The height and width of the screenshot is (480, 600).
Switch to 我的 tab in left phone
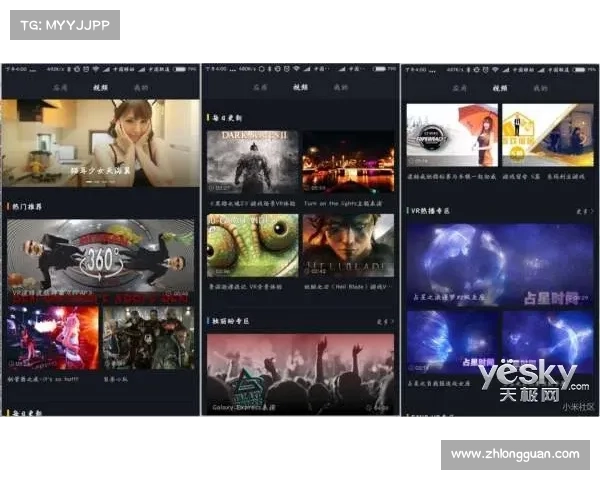click(140, 88)
